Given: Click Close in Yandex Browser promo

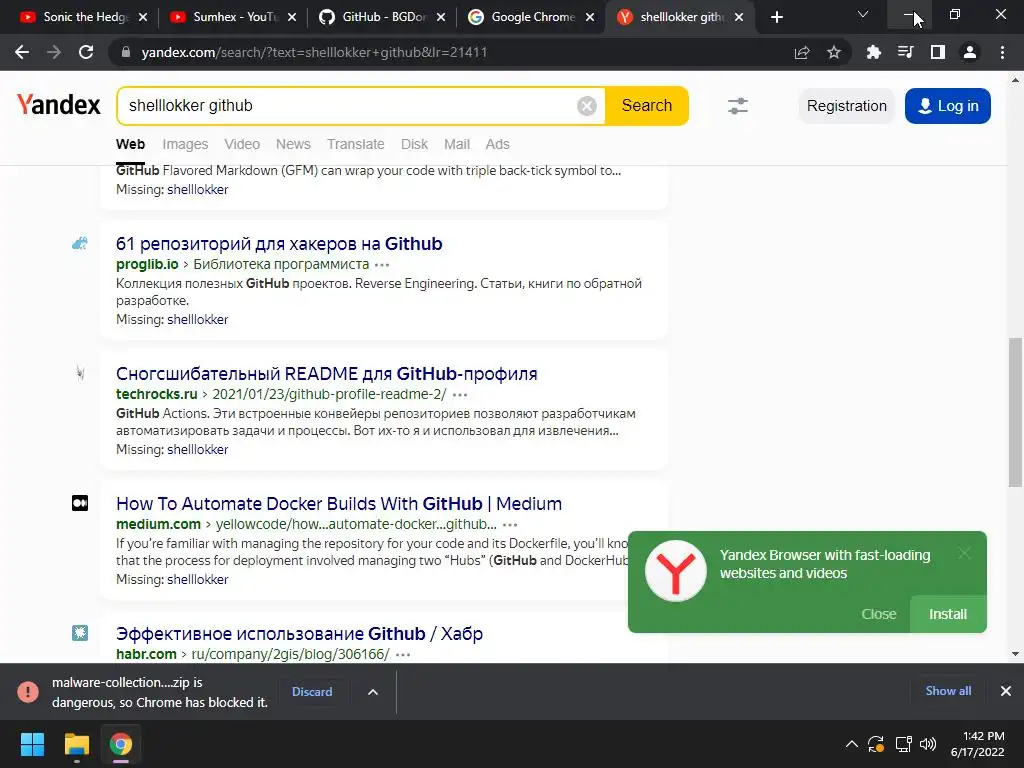Looking at the screenshot, I should tap(878, 614).
